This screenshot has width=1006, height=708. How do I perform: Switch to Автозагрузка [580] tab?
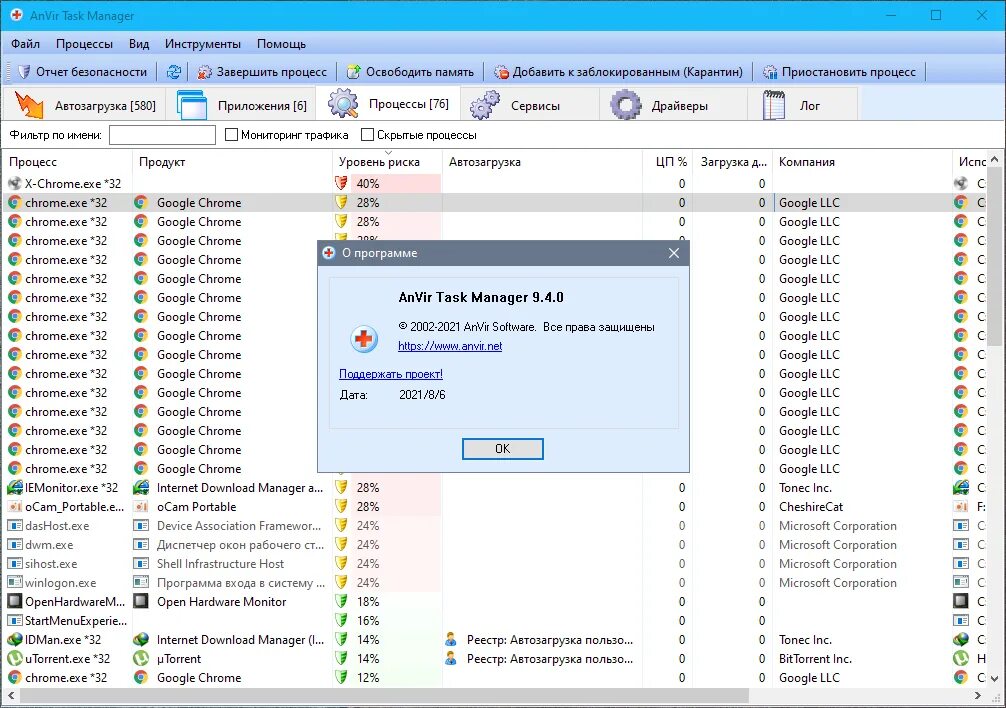pos(85,105)
